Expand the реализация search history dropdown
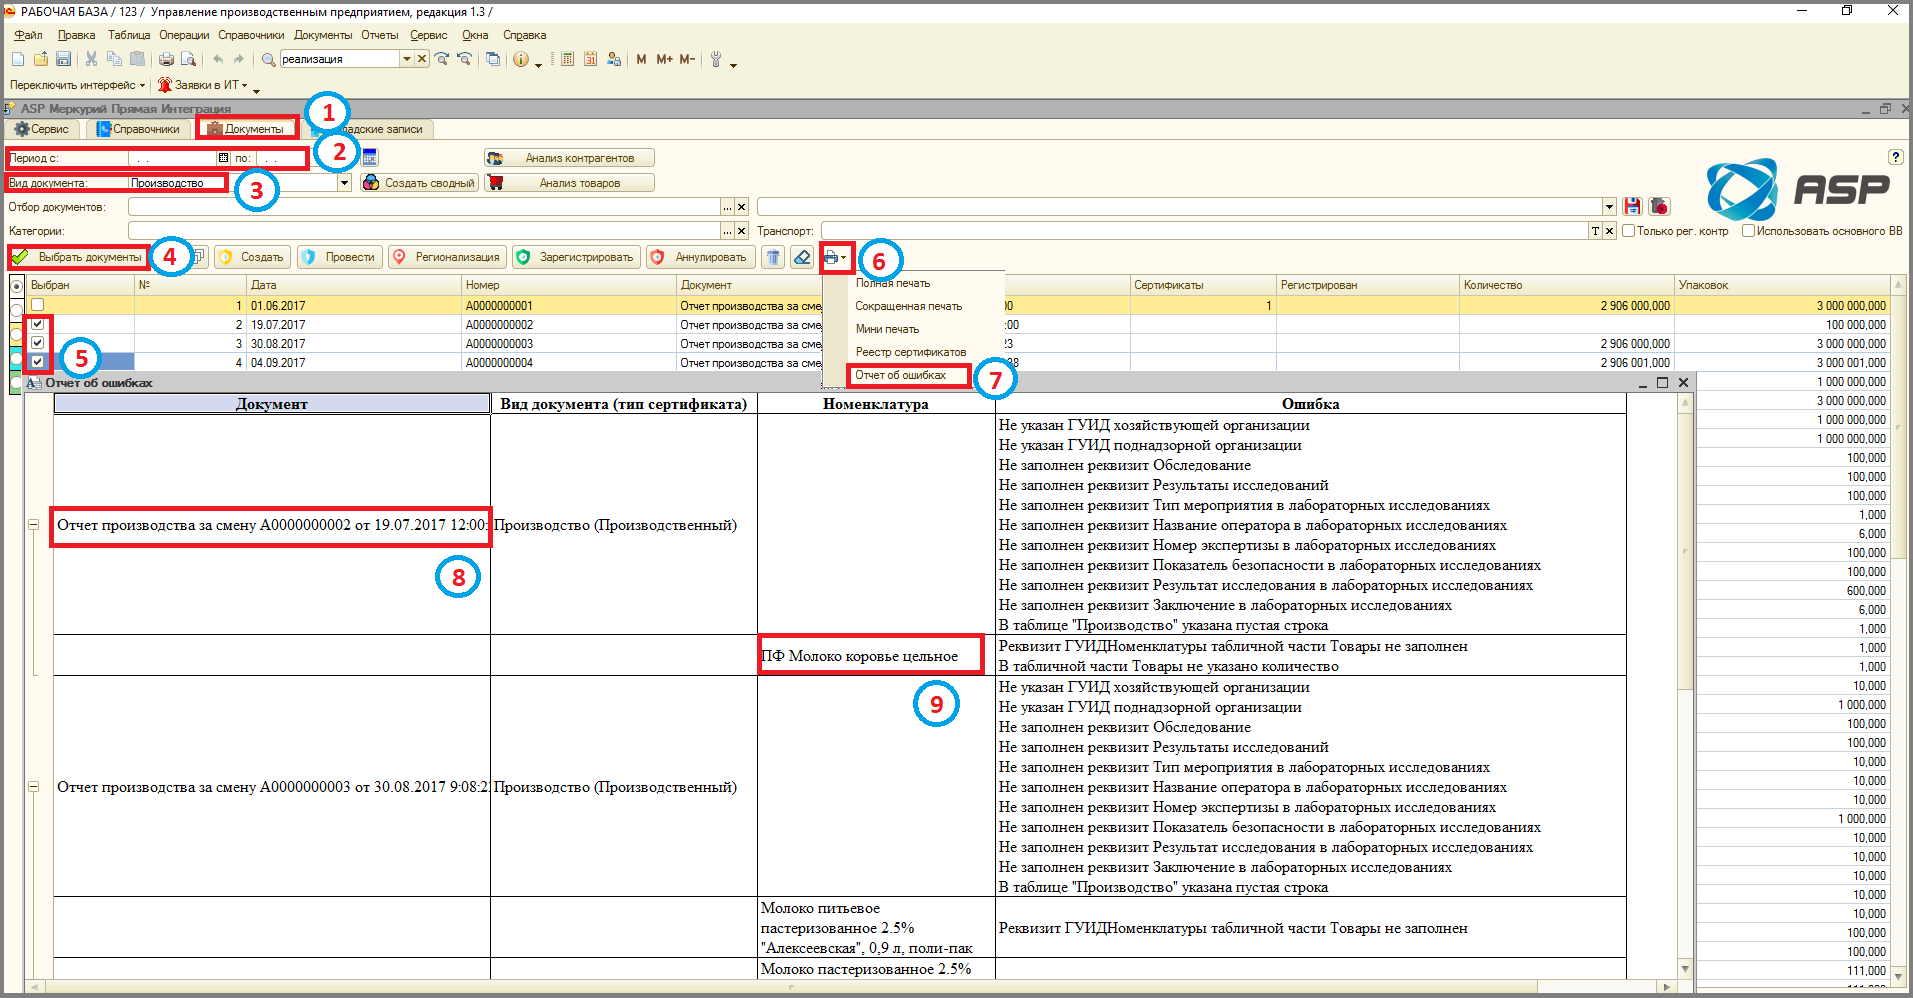Screen dimensions: 1913x998 406,59
